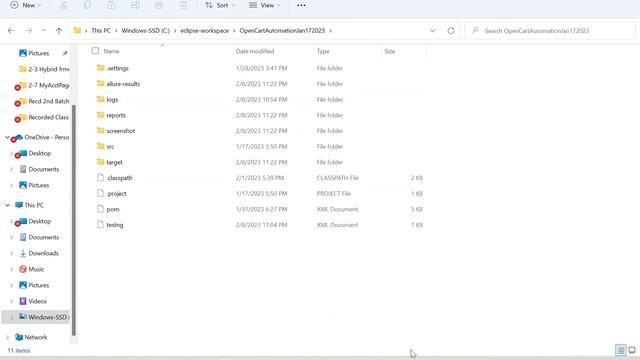The width and height of the screenshot is (640, 360).
Task: Expand the Windows-SSD drive node
Action: [11, 317]
